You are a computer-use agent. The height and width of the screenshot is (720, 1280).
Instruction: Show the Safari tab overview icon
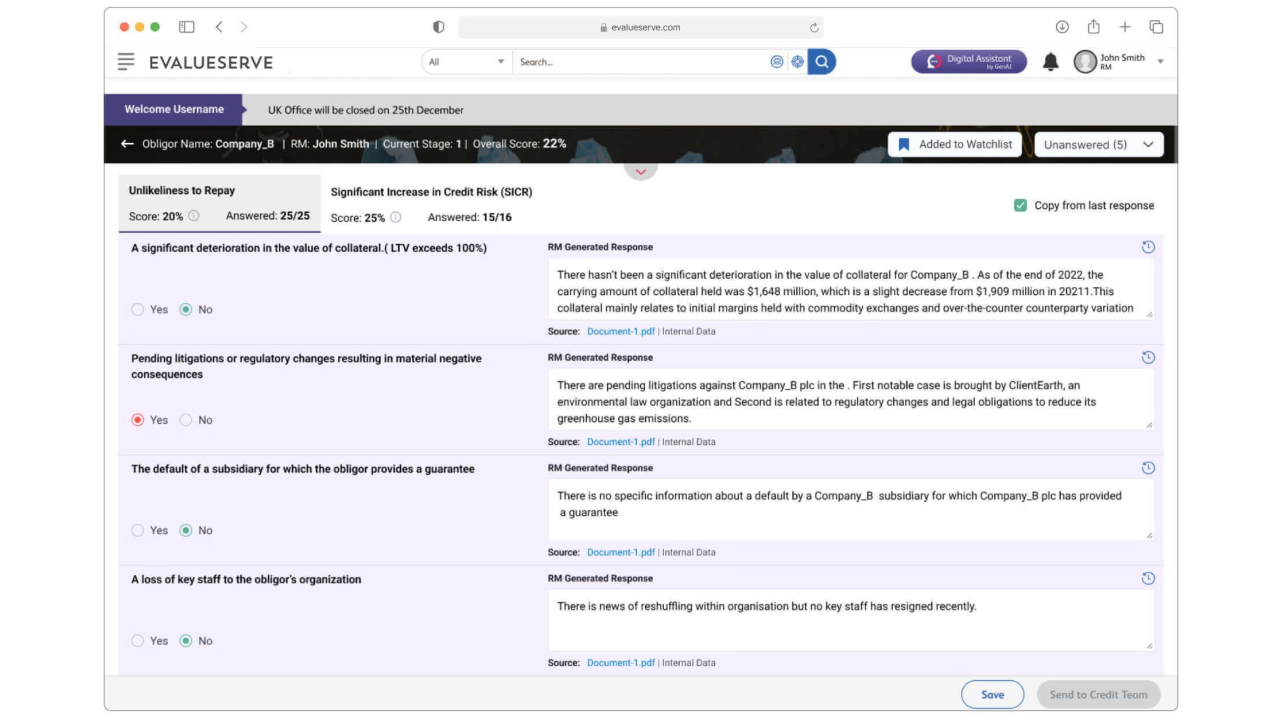point(1156,27)
